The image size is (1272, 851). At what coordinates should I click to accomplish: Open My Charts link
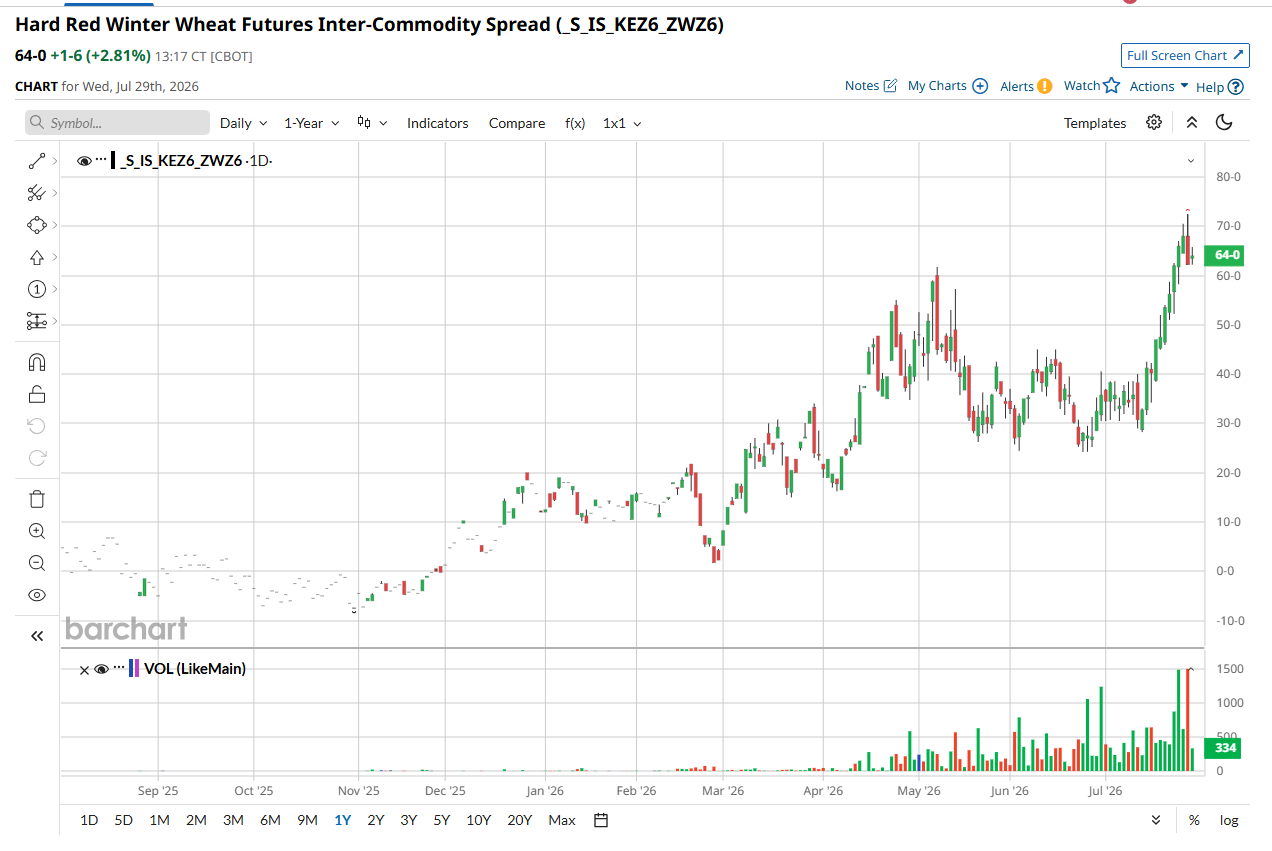948,86
